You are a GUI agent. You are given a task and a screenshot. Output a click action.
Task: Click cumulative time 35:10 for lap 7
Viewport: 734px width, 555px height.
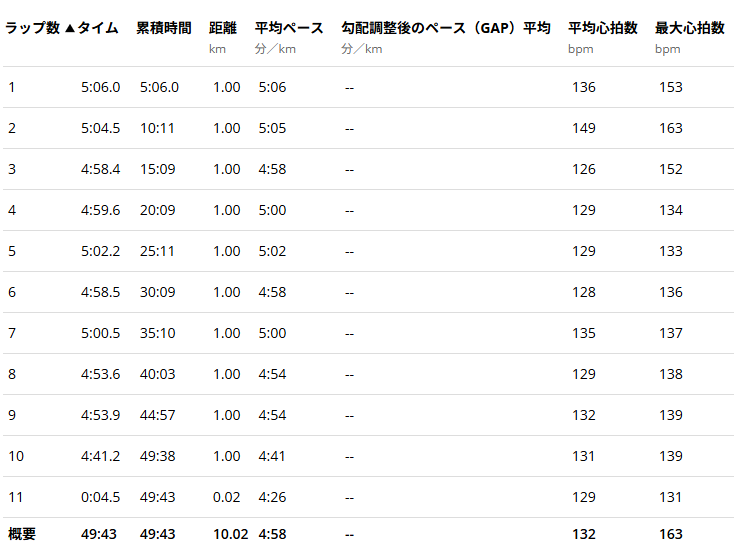[159, 333]
